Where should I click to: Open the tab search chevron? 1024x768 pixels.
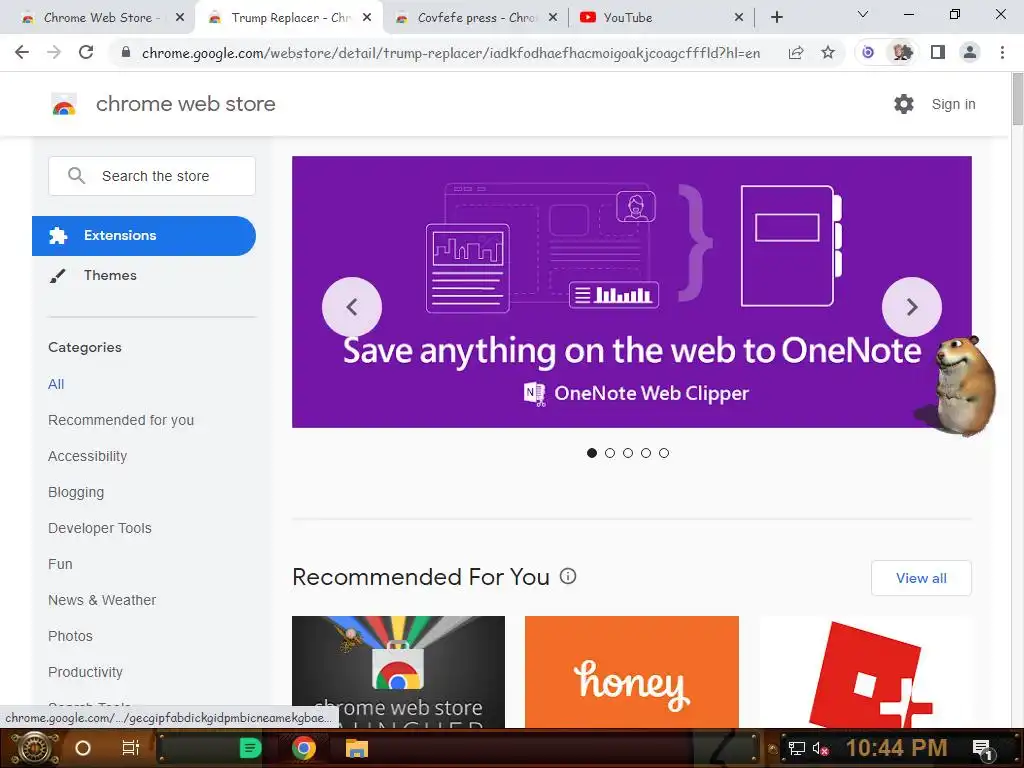click(x=863, y=14)
